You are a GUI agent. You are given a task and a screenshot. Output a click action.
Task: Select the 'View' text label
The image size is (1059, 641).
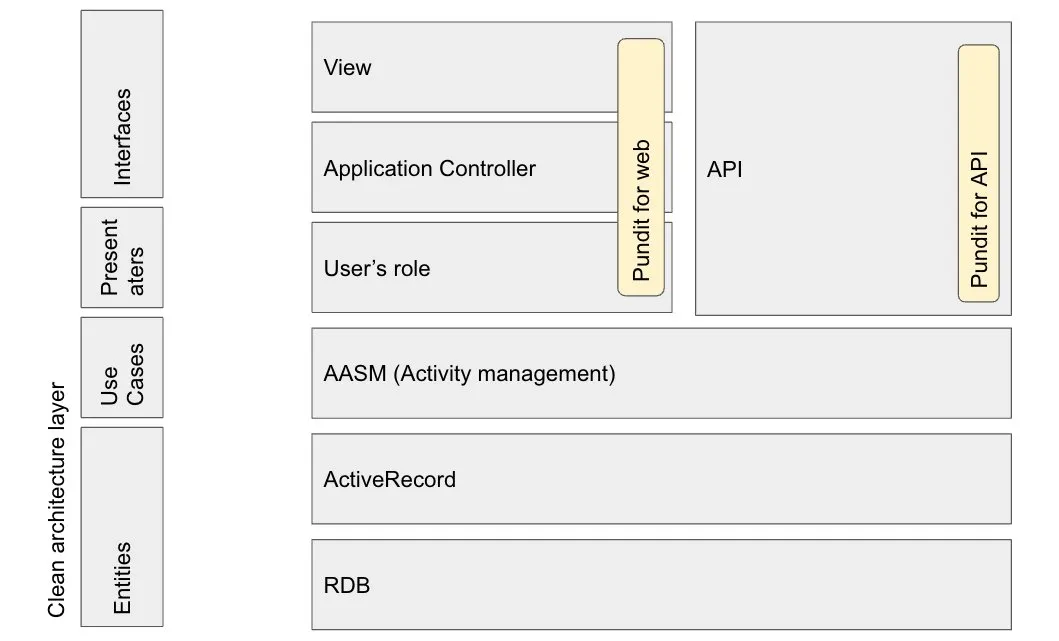(347, 68)
